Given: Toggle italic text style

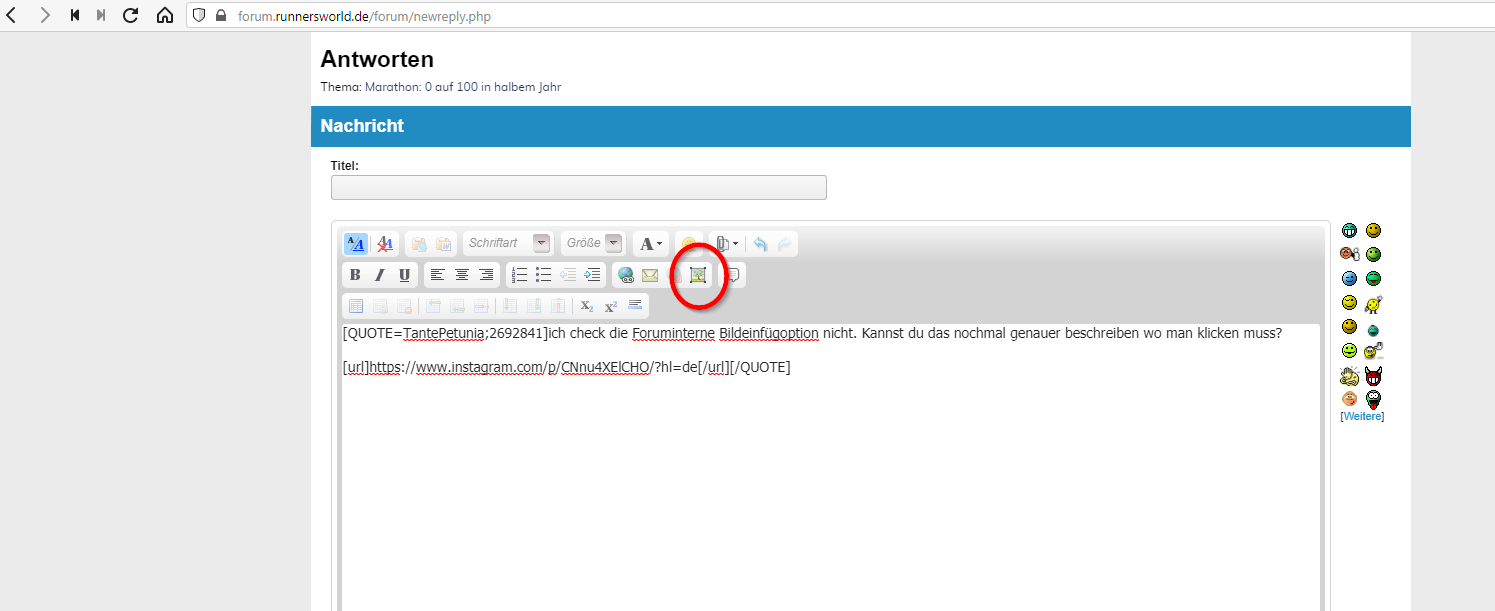Looking at the screenshot, I should pyautogui.click(x=379, y=275).
